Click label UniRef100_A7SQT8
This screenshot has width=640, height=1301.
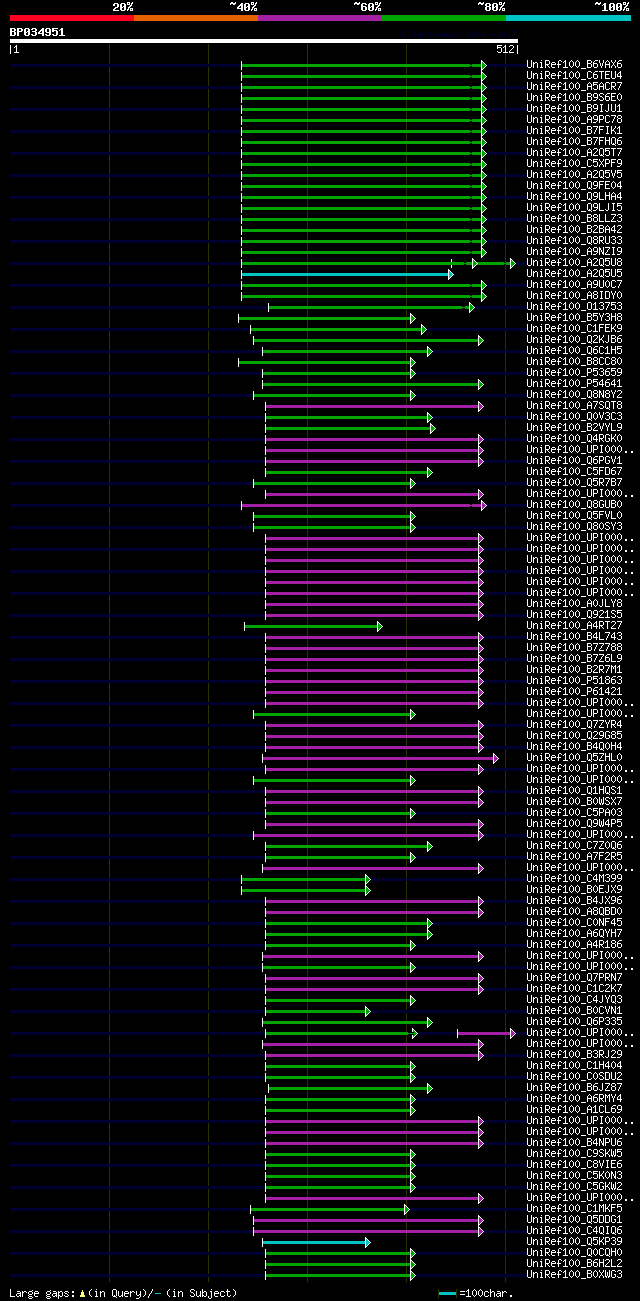coord(574,406)
